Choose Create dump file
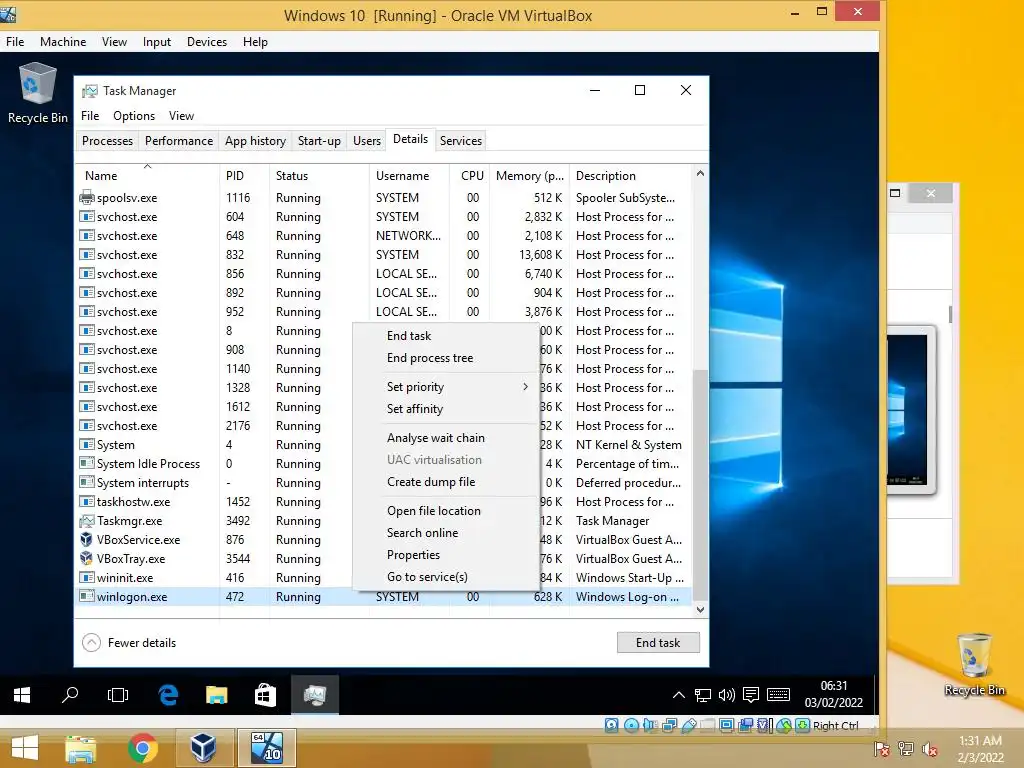This screenshot has width=1024, height=768. click(x=447, y=482)
